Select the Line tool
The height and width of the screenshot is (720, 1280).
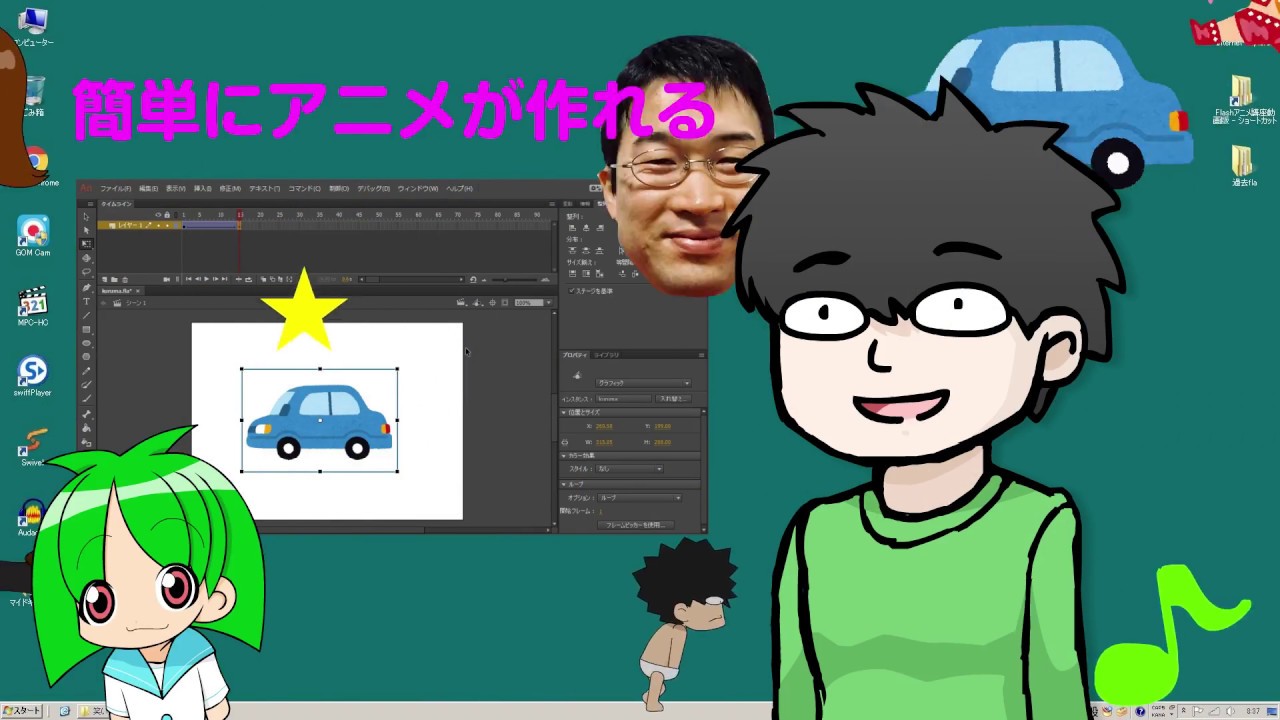86,315
